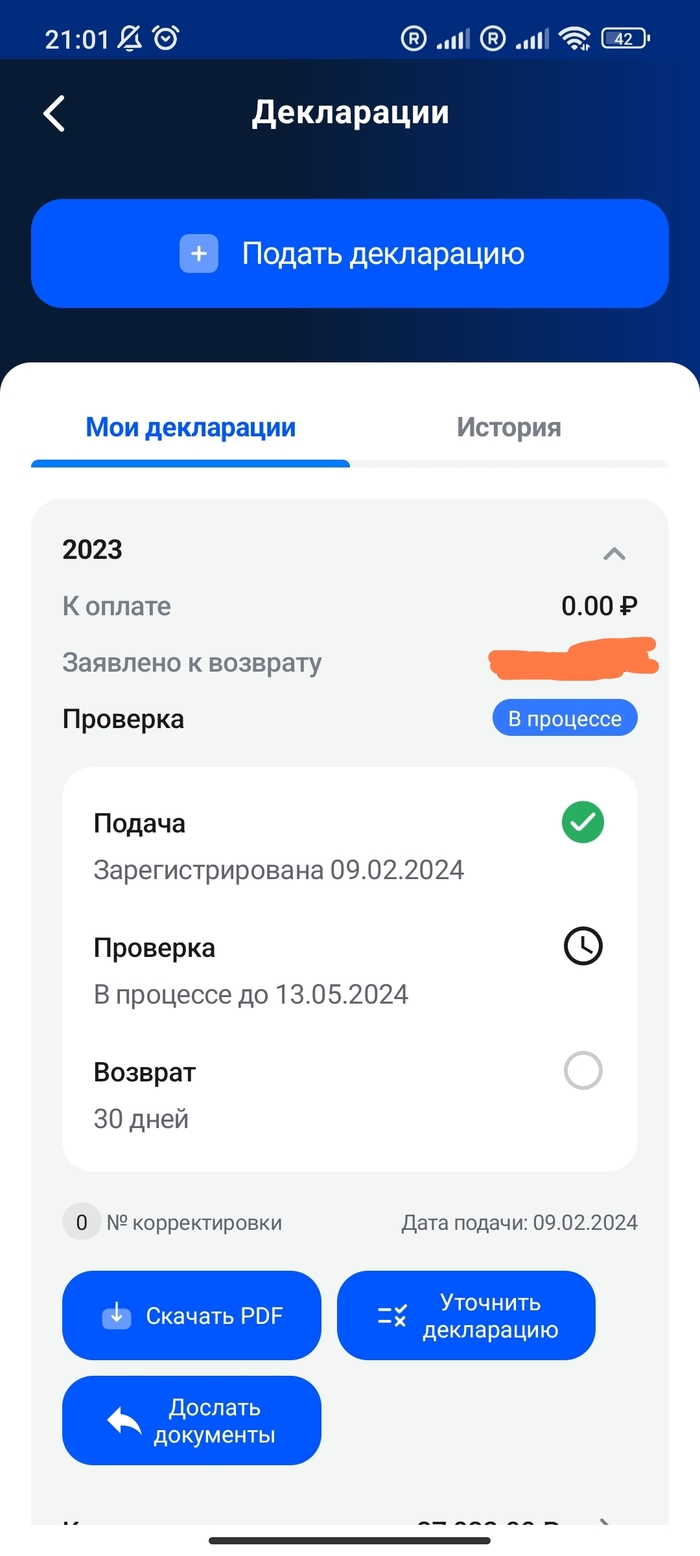Tap the clock icon next to Проверка
Image resolution: width=700 pixels, height=1556 pixels.
(583, 946)
